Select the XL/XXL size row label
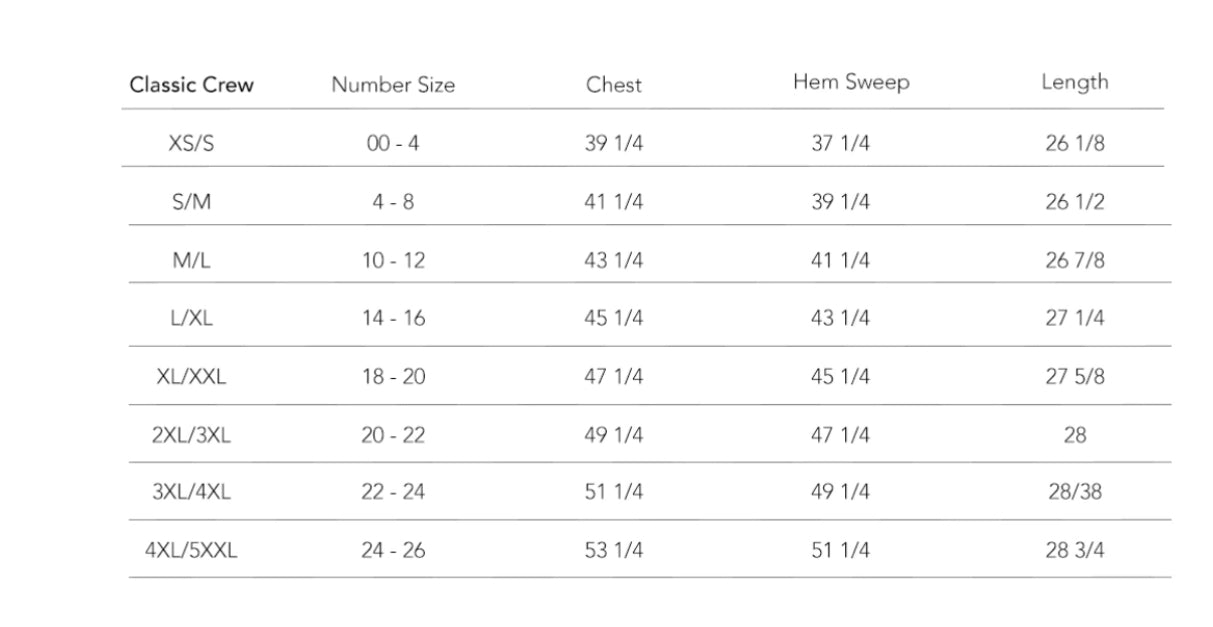This screenshot has width=1213, height=627. click(x=191, y=377)
